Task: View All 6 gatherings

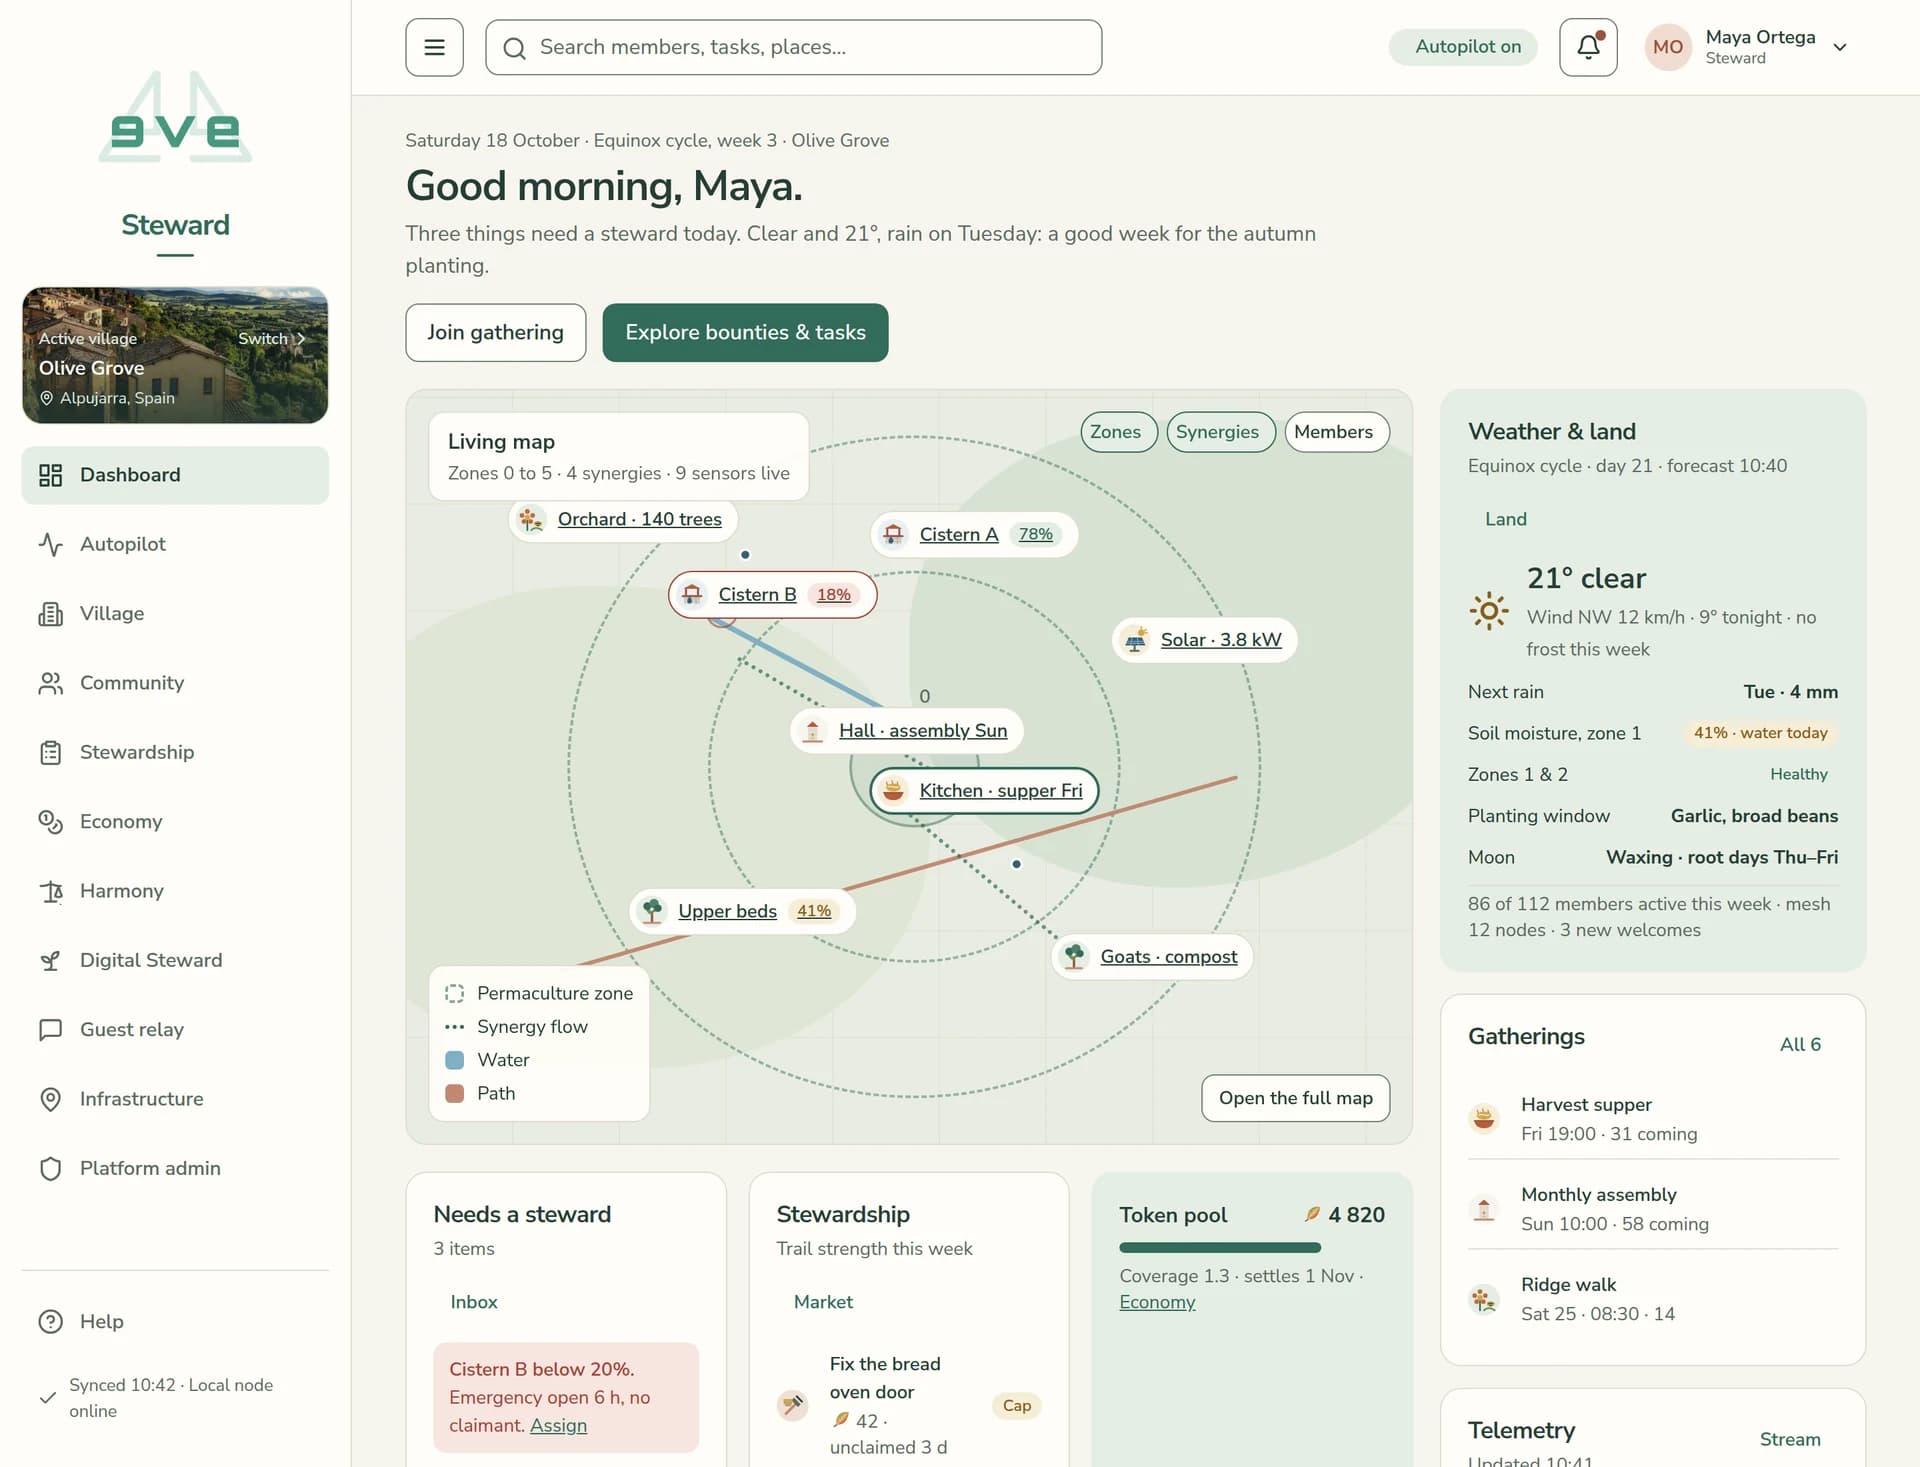Action: pyautogui.click(x=1800, y=1044)
